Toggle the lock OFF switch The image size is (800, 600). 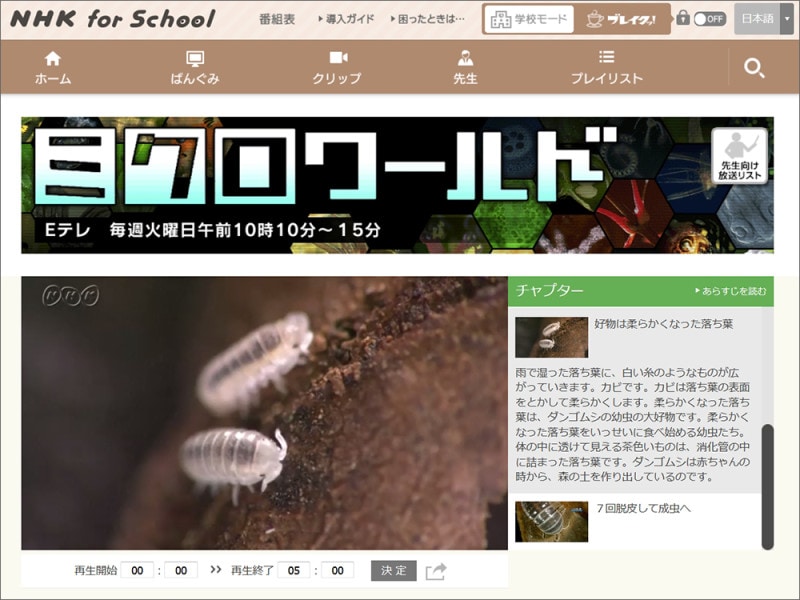(710, 19)
